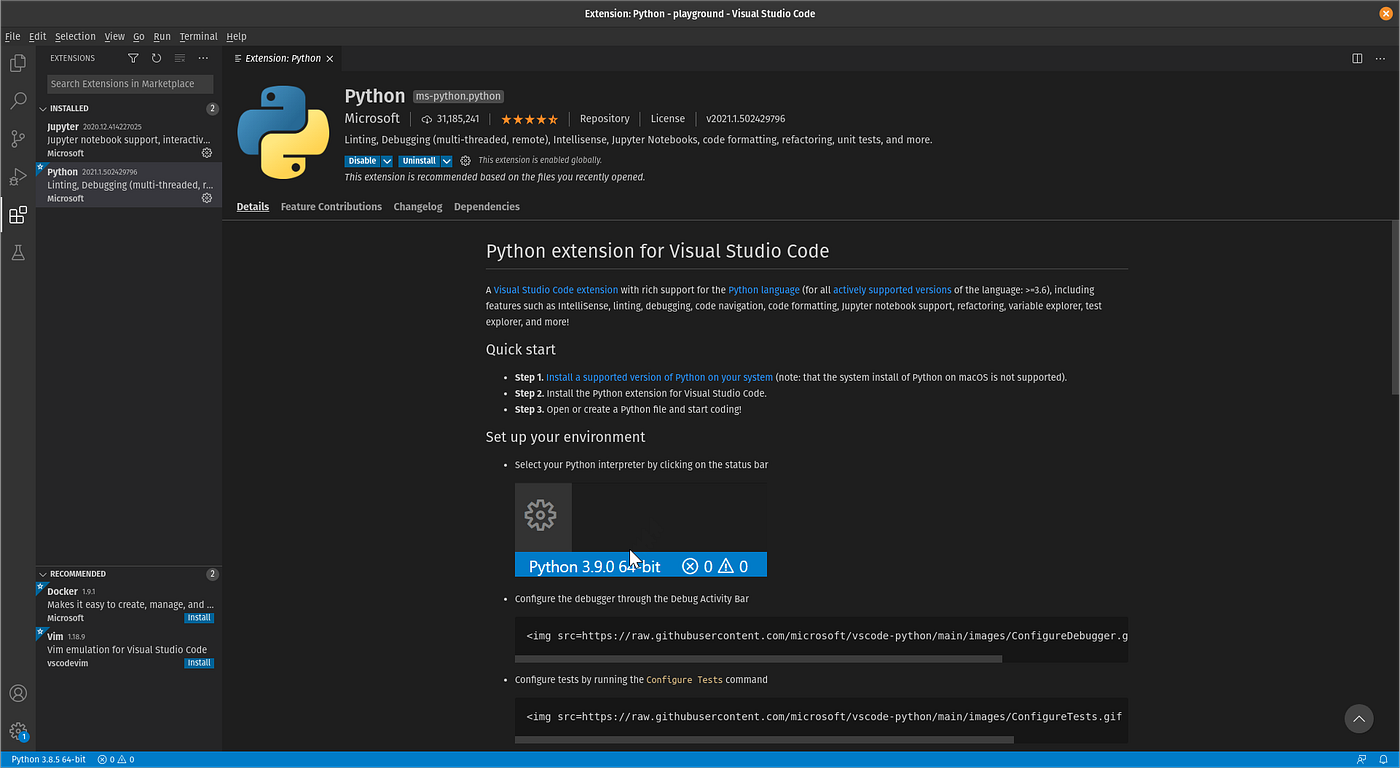The width and height of the screenshot is (1400, 768).
Task: Install the Docker extension
Action: pyautogui.click(x=199, y=618)
